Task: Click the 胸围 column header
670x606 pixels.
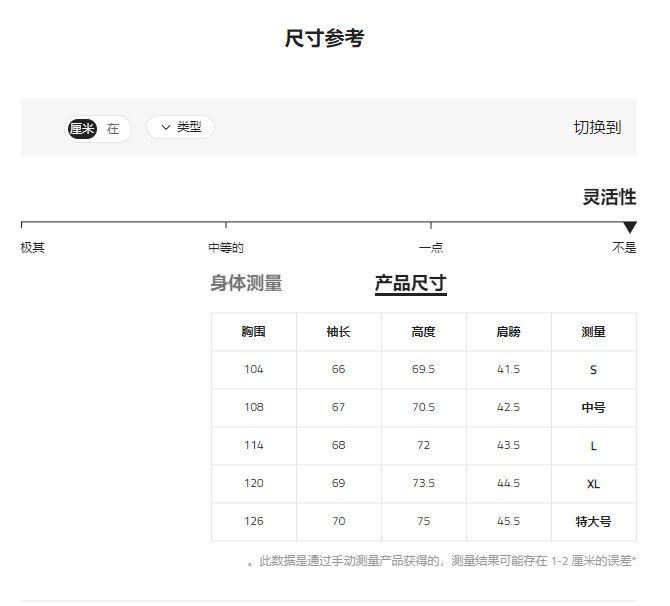Action: pos(253,332)
